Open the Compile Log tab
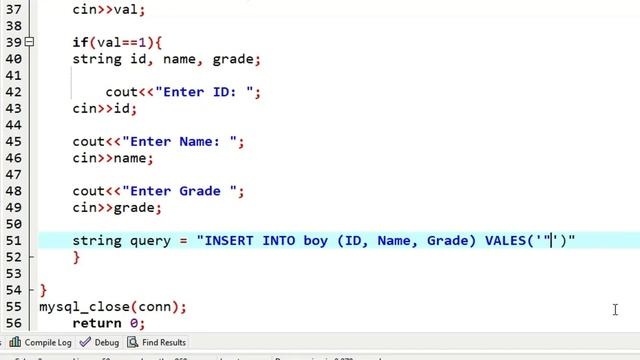This screenshot has height=360, width=640. 40,342
